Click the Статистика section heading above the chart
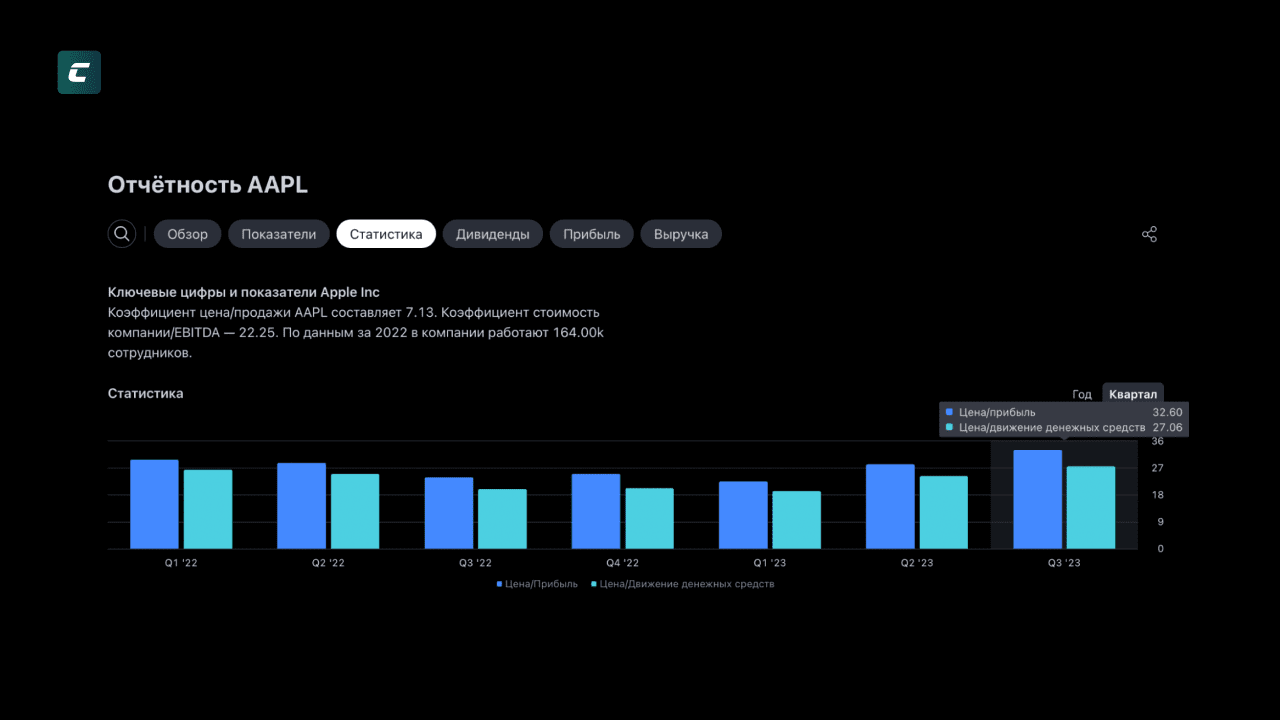 point(146,393)
